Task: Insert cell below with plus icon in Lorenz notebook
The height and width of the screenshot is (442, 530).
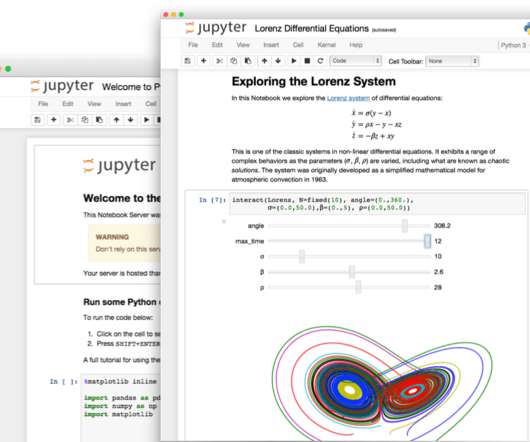Action: (203, 61)
